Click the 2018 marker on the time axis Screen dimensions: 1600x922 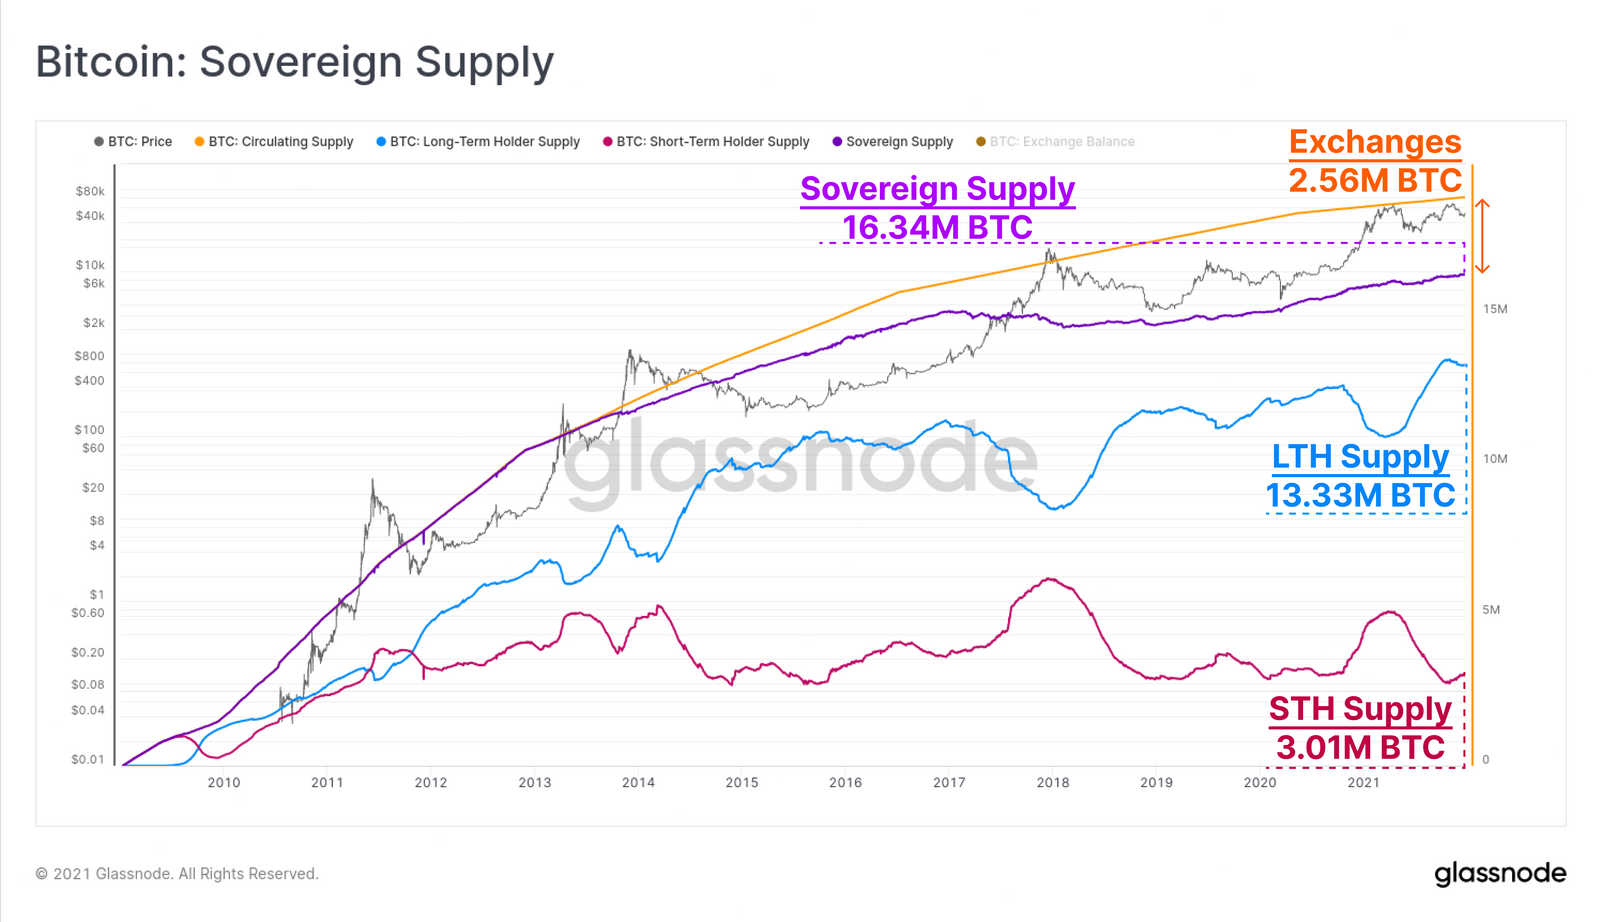click(1053, 783)
